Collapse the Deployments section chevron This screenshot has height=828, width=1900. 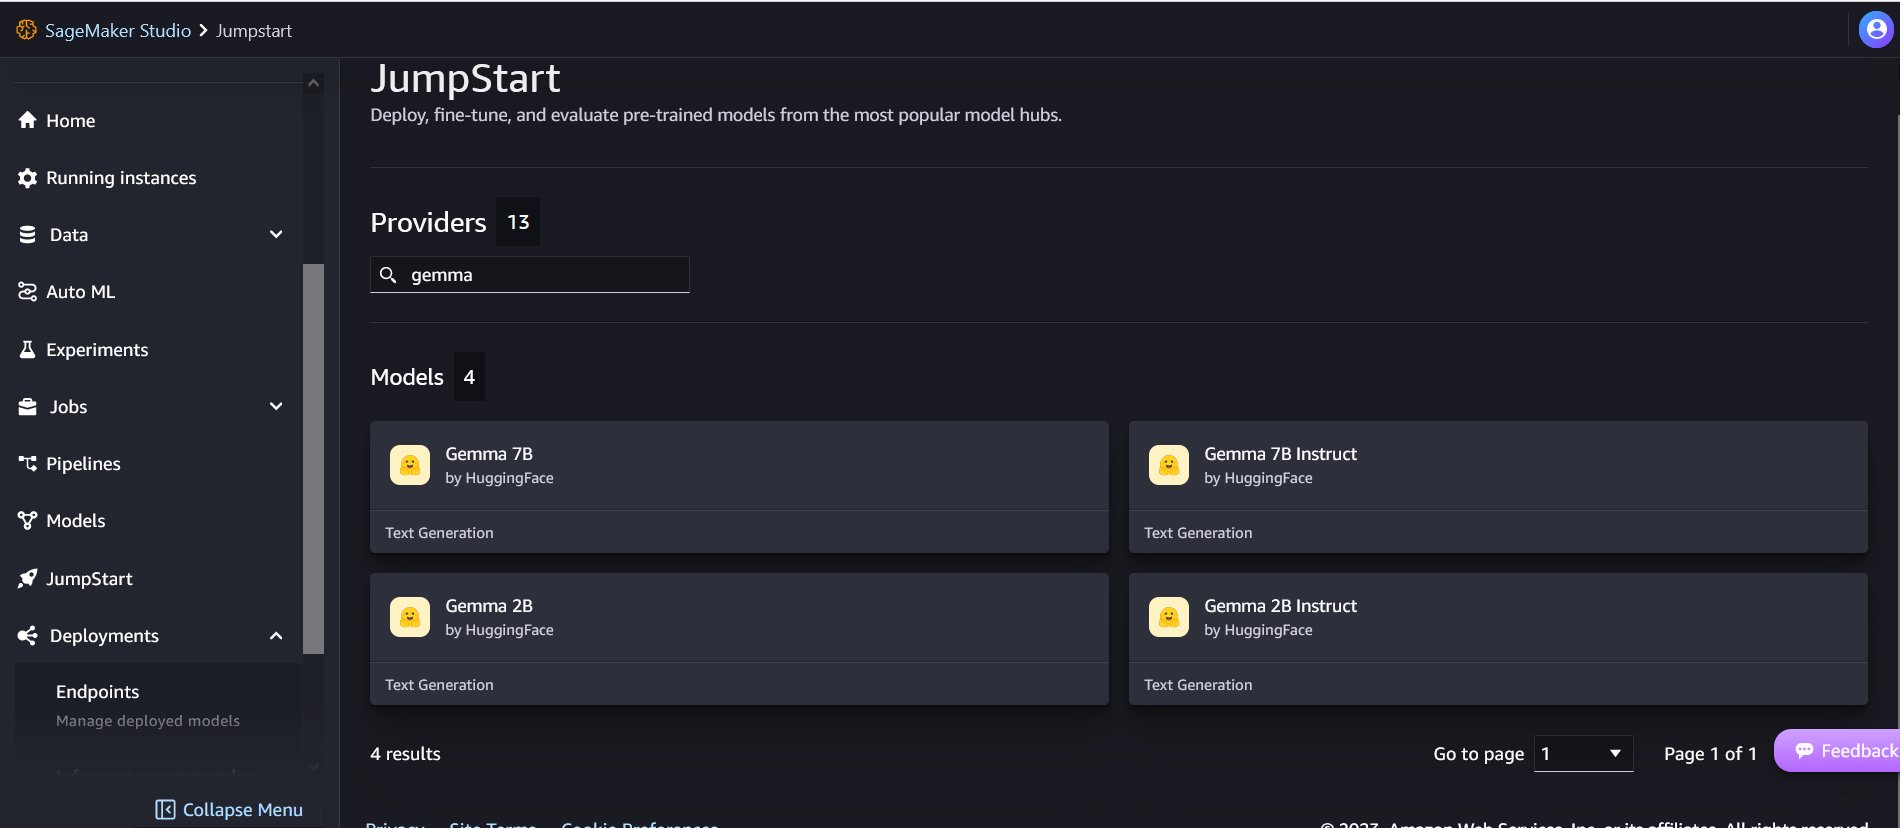click(x=276, y=636)
